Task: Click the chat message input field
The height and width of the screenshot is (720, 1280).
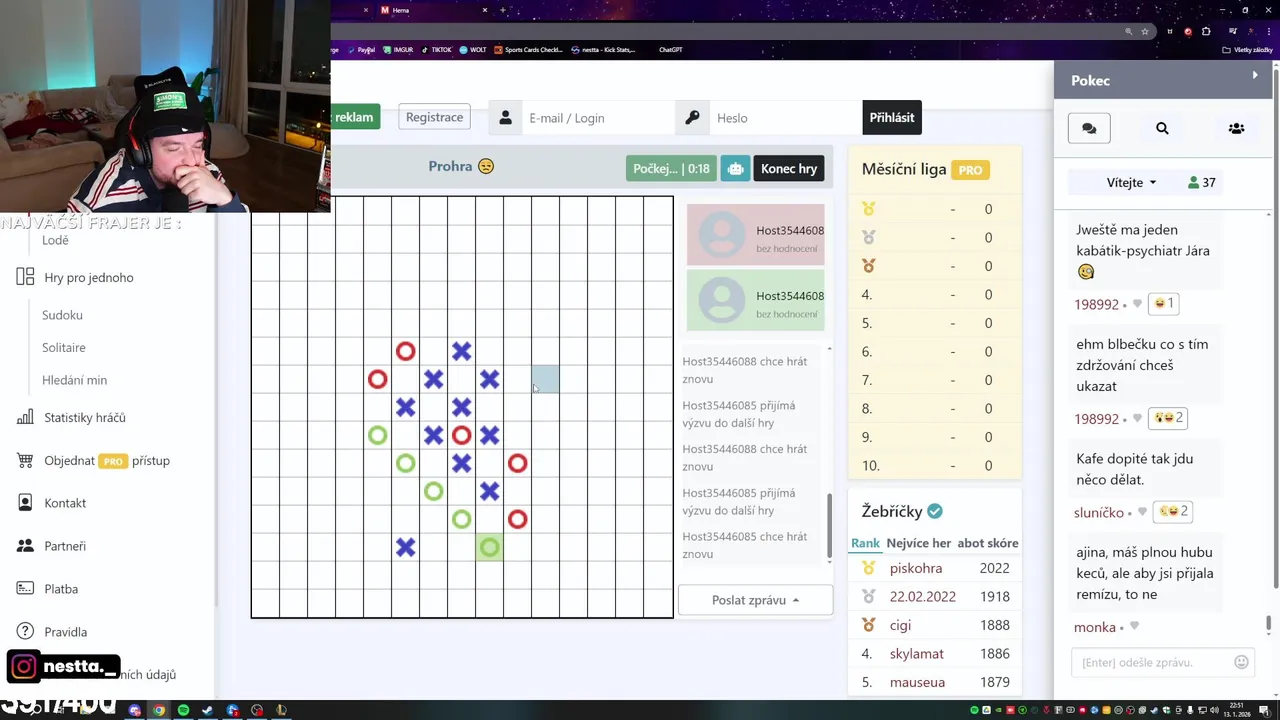Action: [x=1153, y=662]
